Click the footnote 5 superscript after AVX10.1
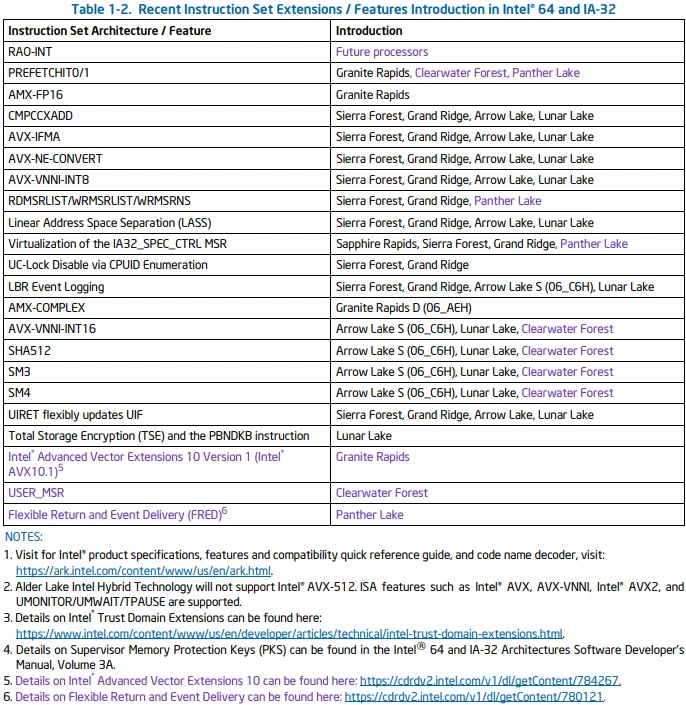Screen dimensions: 686x705 [61, 468]
